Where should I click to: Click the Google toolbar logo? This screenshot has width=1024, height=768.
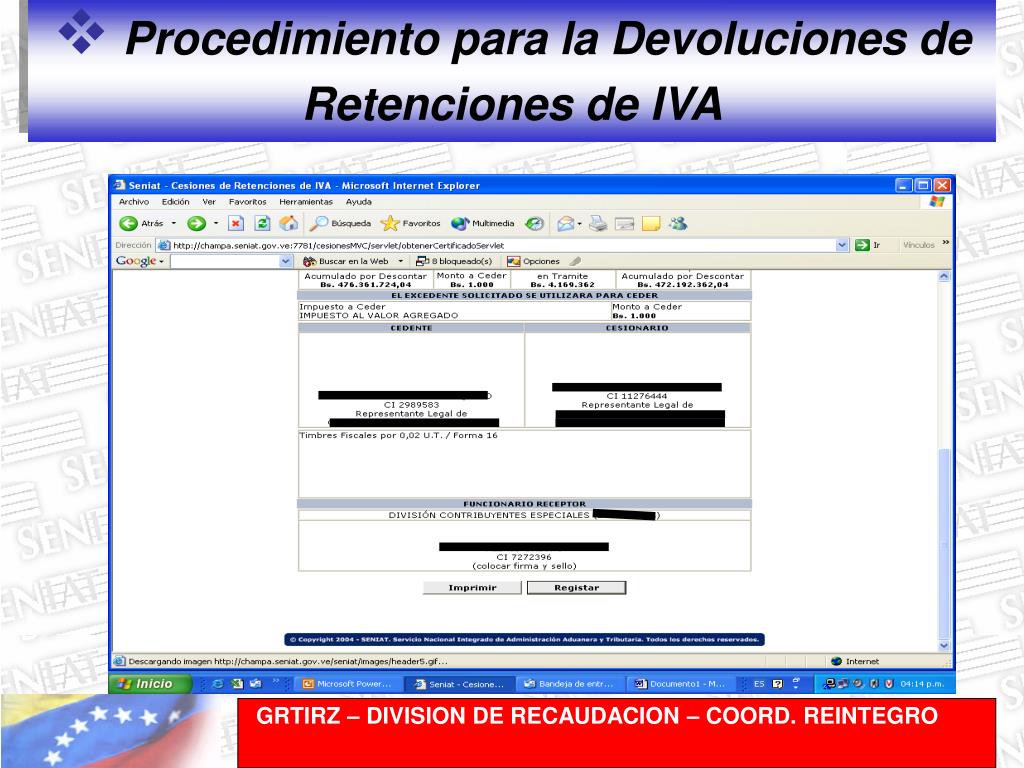(136, 261)
